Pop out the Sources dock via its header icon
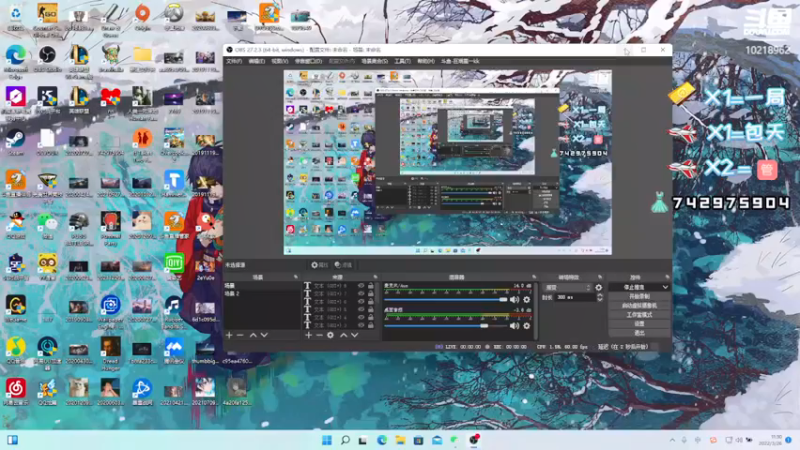This screenshot has width=800, height=450. 375,277
